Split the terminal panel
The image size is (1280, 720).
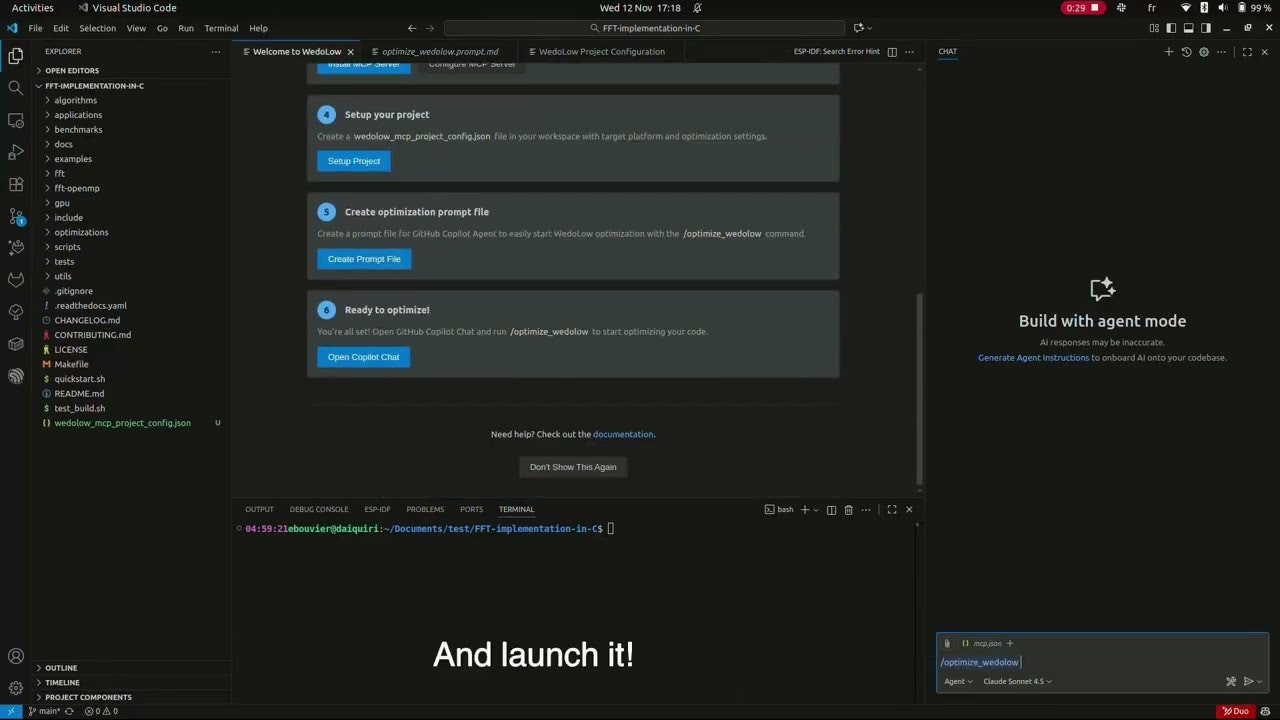(x=831, y=510)
